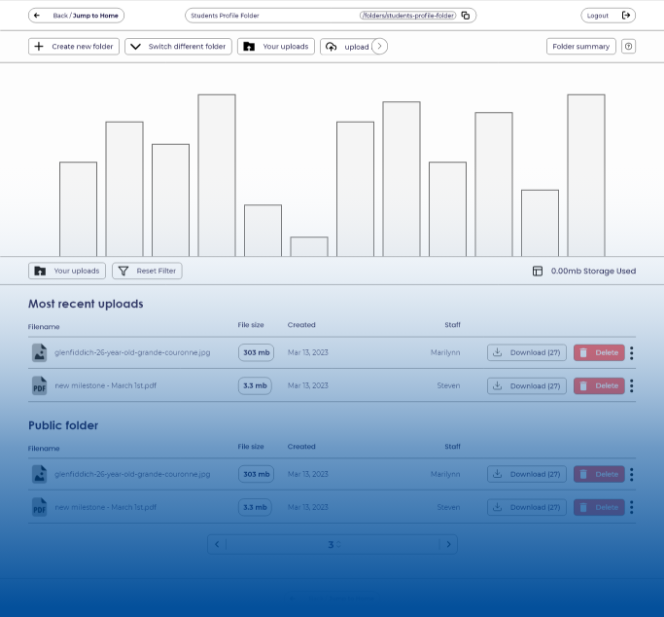This screenshot has width=664, height=617.
Task: Download the new milestone PDF in recent uploads
Action: 527,386
